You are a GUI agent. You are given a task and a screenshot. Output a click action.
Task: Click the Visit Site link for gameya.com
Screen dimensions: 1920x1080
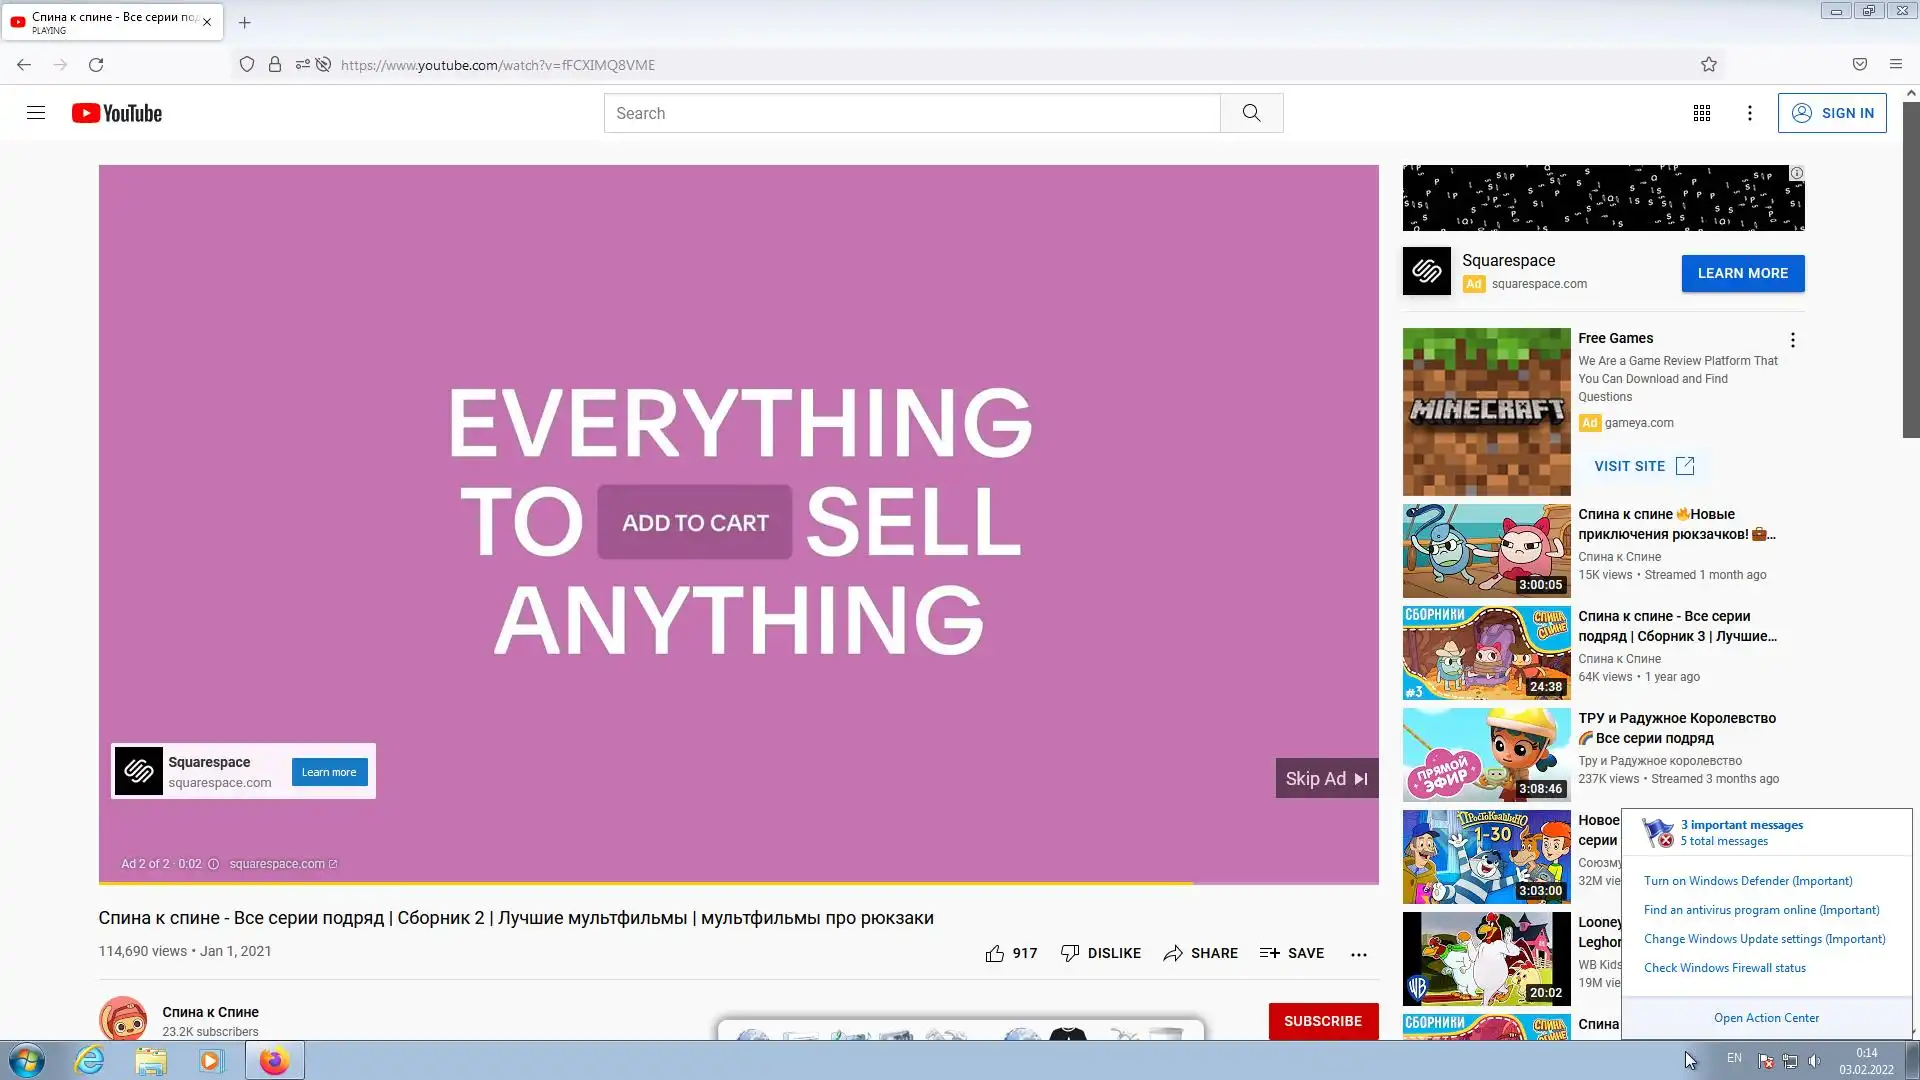(1643, 466)
